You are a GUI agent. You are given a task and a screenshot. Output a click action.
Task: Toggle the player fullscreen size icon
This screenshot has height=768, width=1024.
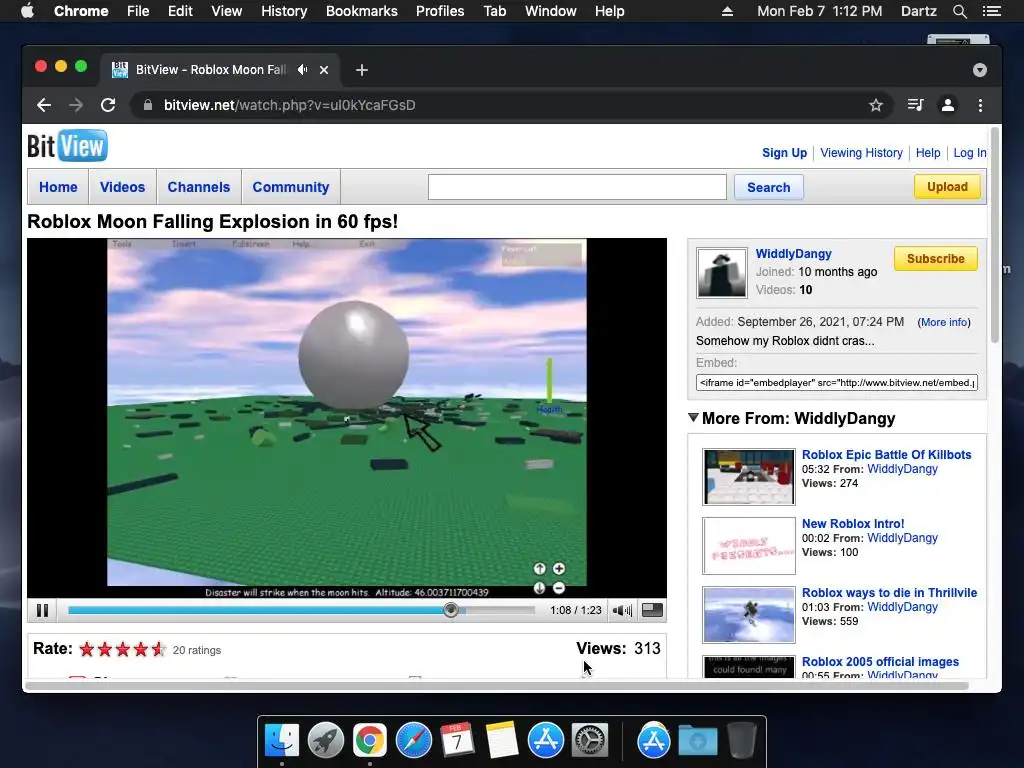point(652,610)
